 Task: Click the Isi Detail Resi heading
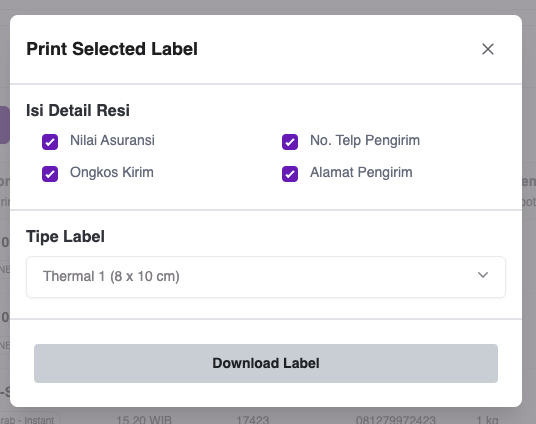[x=78, y=110]
